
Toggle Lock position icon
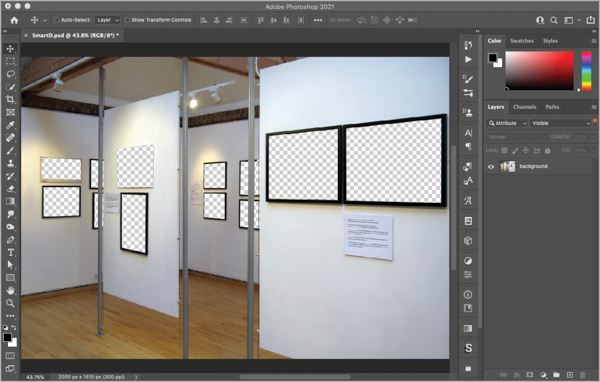pos(526,150)
